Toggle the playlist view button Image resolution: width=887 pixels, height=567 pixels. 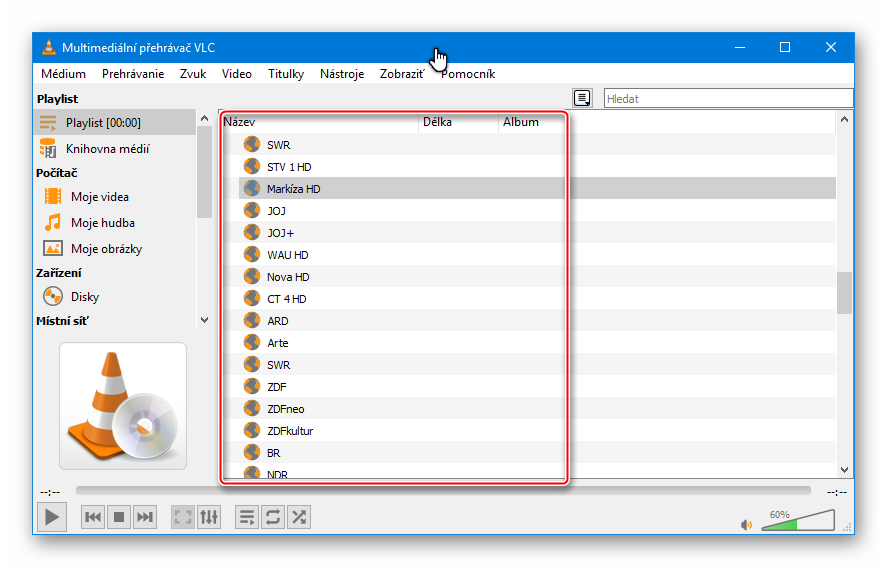(x=246, y=517)
